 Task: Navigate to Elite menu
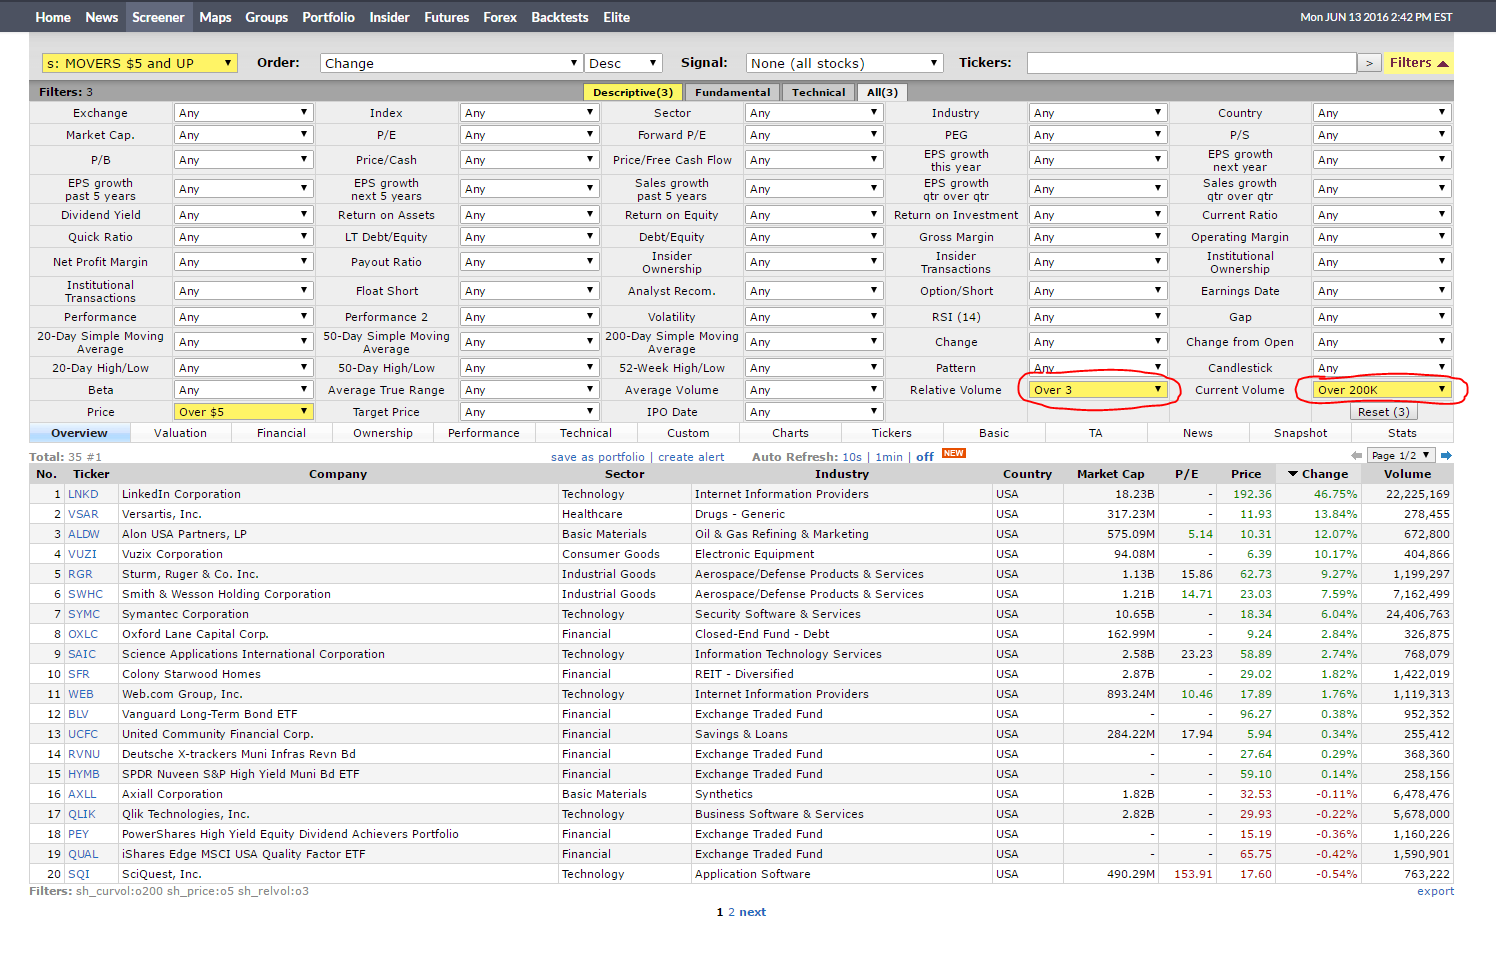(617, 17)
